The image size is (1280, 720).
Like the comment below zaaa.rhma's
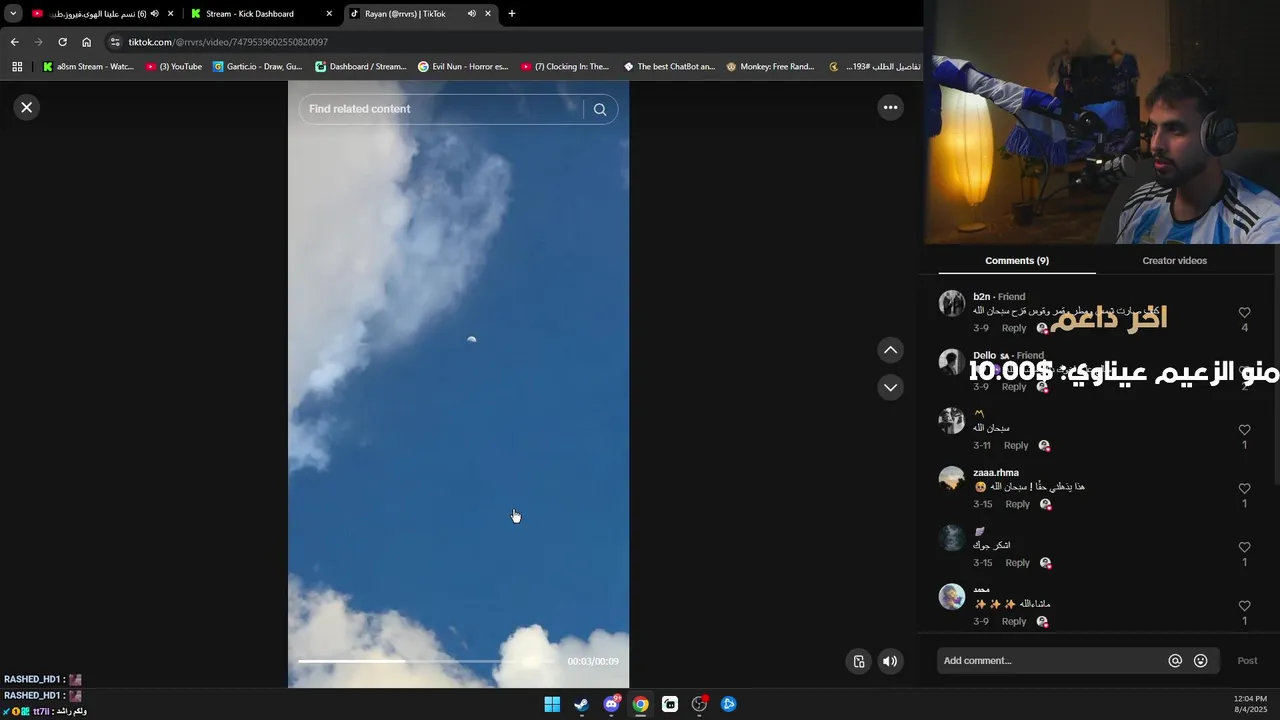point(1244,547)
